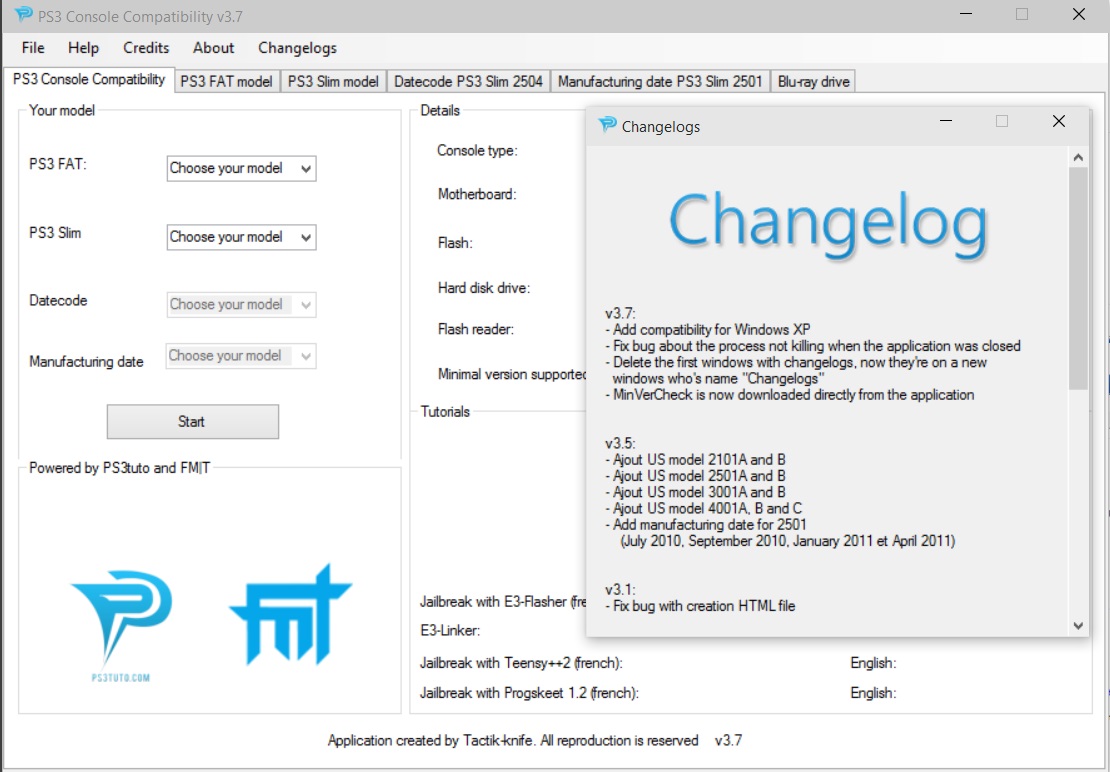Open the Changelogs menu
Screen dimensions: 1110x772
coord(297,48)
